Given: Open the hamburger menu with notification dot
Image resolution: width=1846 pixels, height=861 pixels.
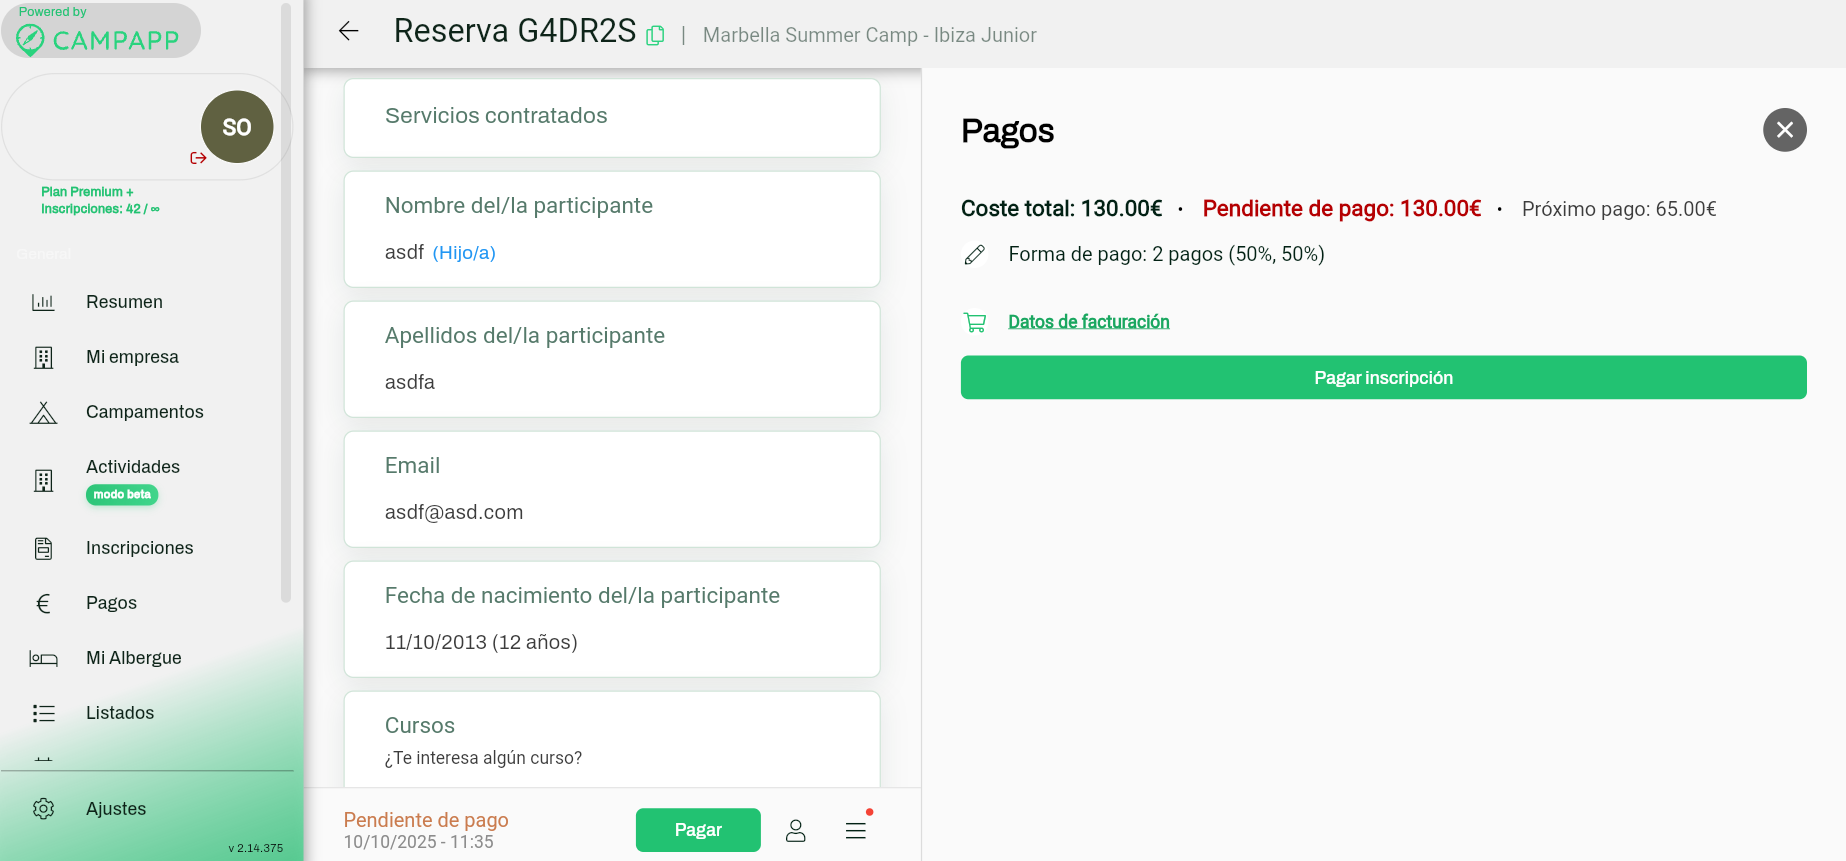Looking at the screenshot, I should pyautogui.click(x=856, y=830).
